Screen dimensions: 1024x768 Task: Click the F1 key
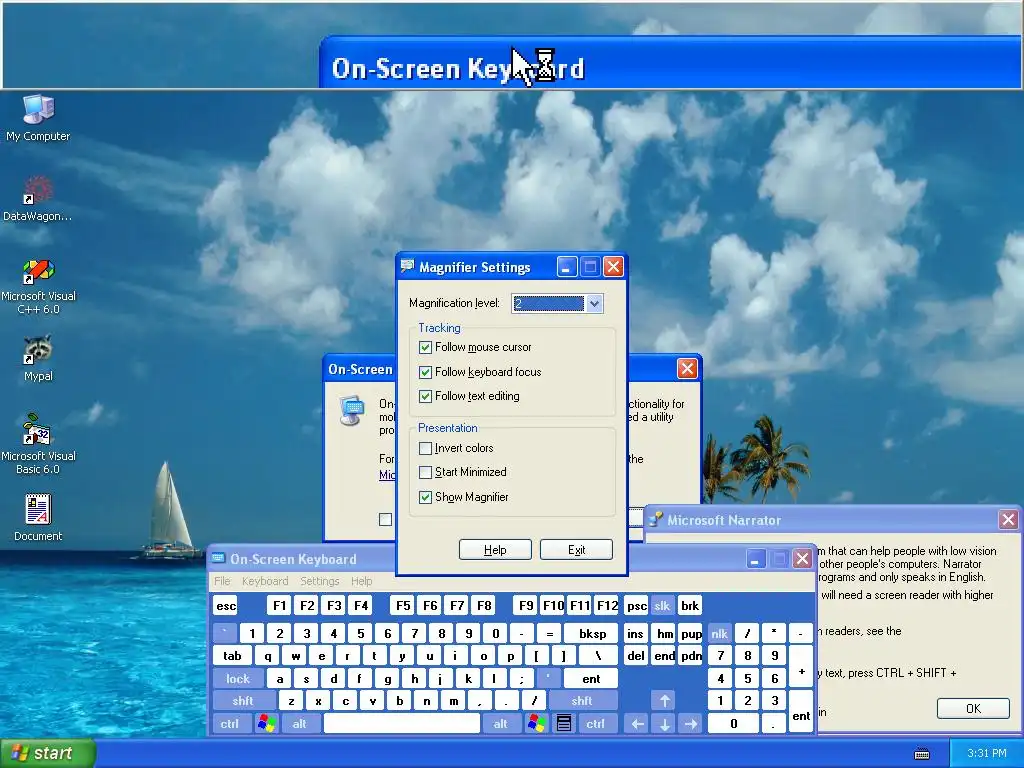click(x=280, y=606)
